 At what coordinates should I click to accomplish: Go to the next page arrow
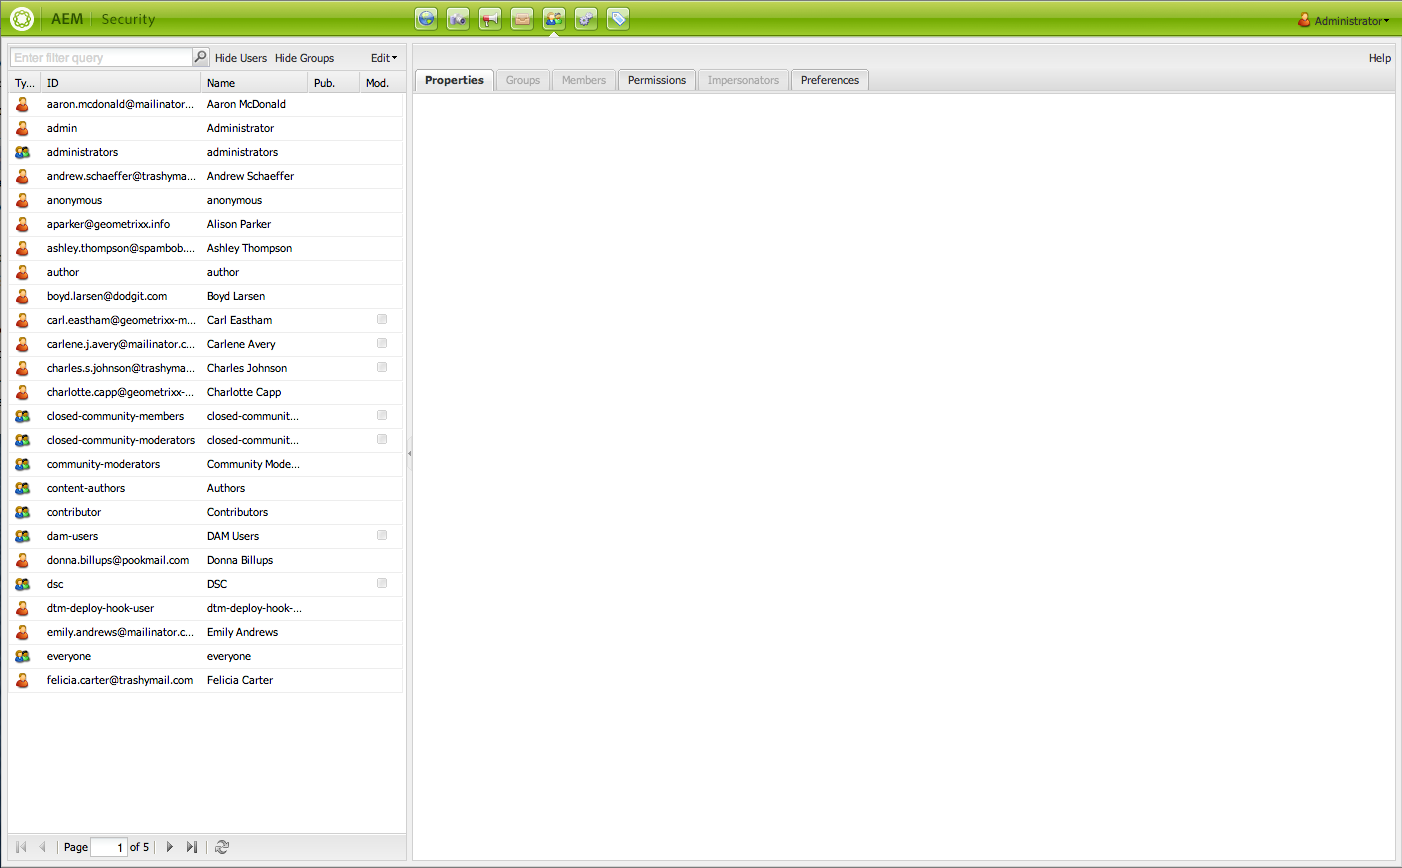tap(170, 847)
